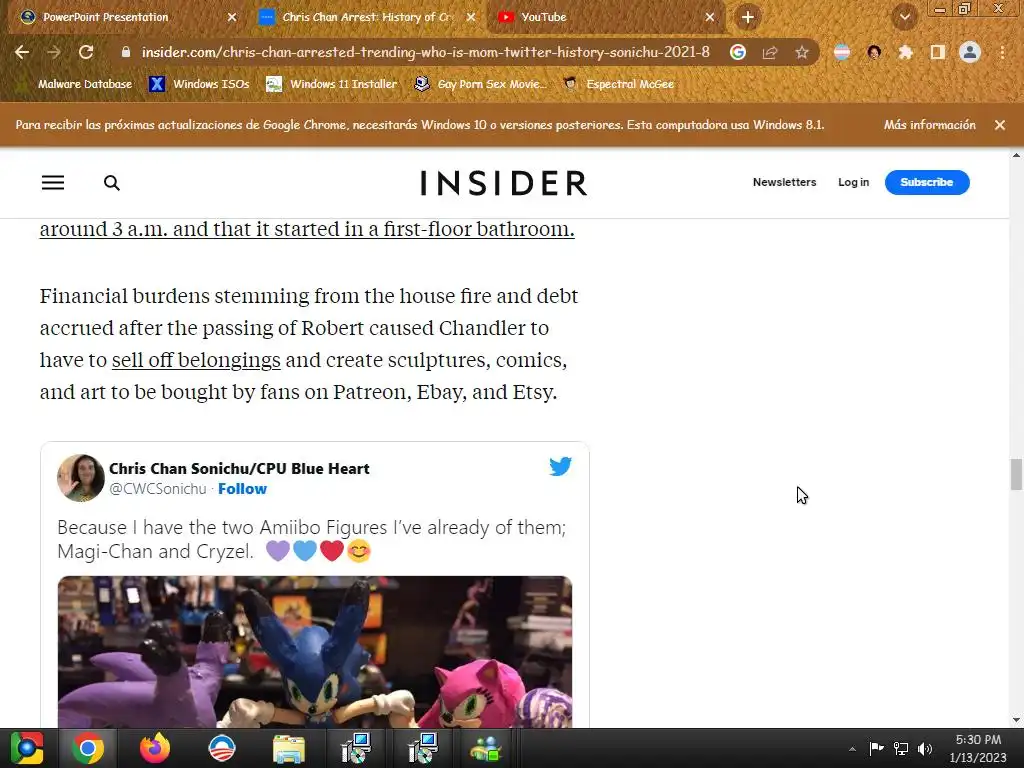
Task: Select the Chris Chan Arrest tab
Action: (x=367, y=17)
